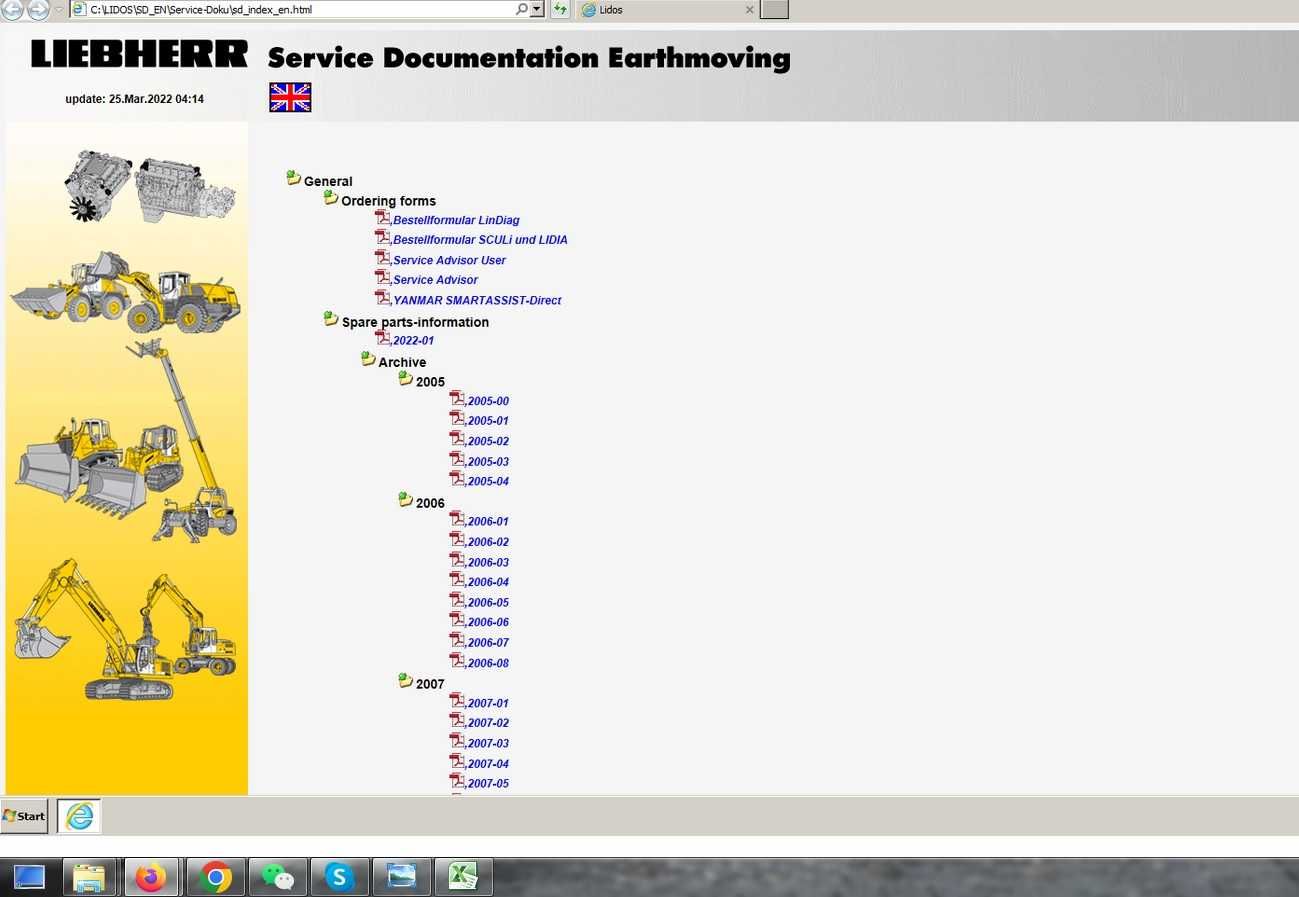This screenshot has height=897, width=1299.
Task: Collapse the 2005 archive folder
Action: (x=405, y=379)
